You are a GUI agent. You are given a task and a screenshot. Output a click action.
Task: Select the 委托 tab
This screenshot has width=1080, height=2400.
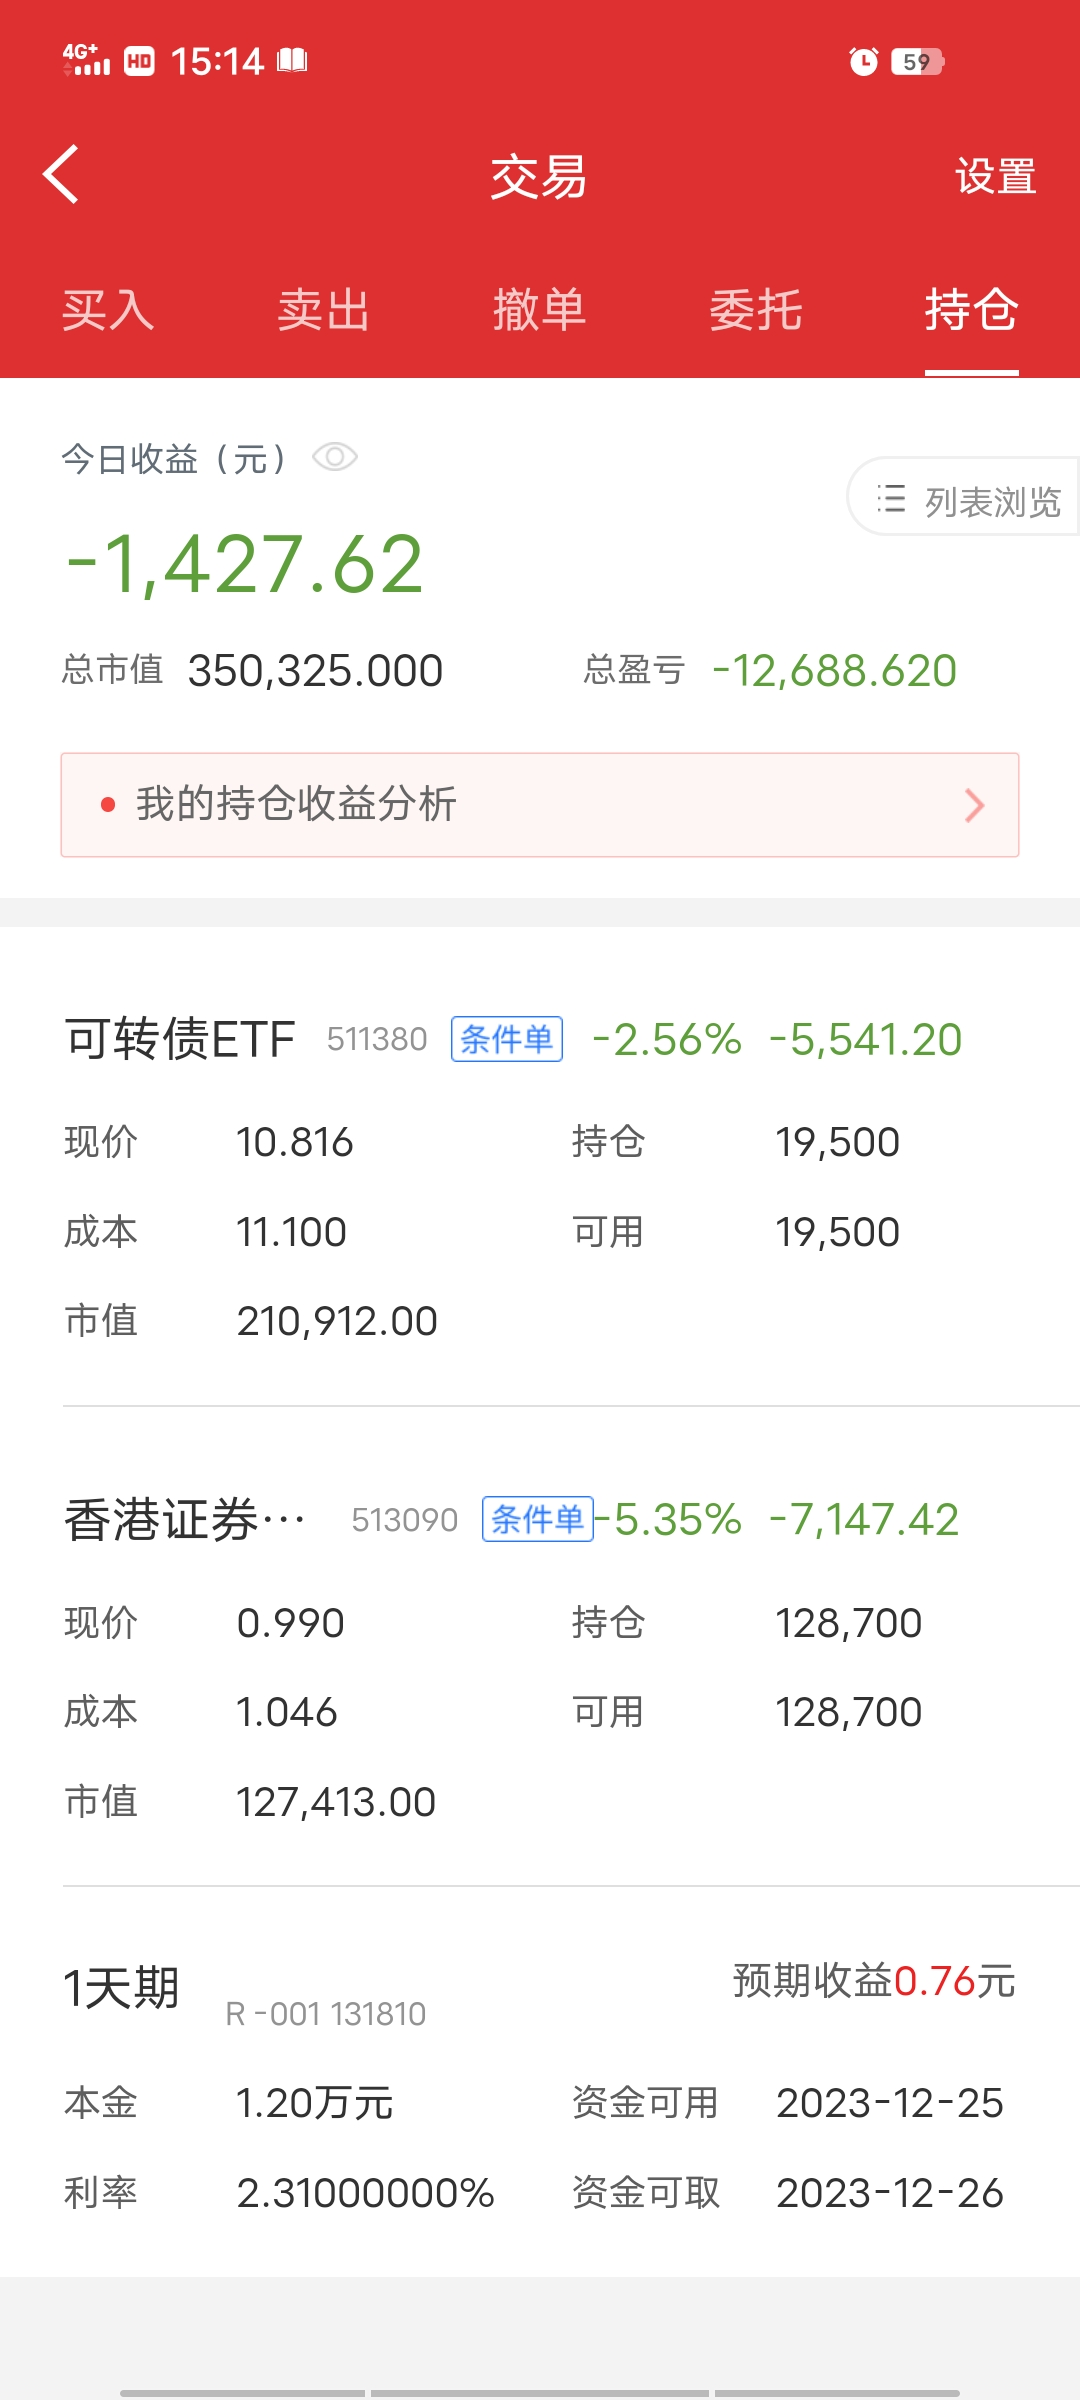756,310
